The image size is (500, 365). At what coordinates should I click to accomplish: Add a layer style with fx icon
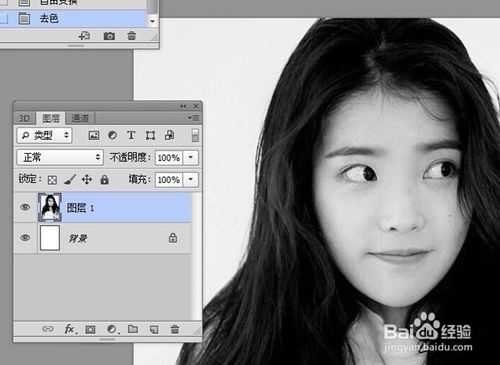[70, 329]
